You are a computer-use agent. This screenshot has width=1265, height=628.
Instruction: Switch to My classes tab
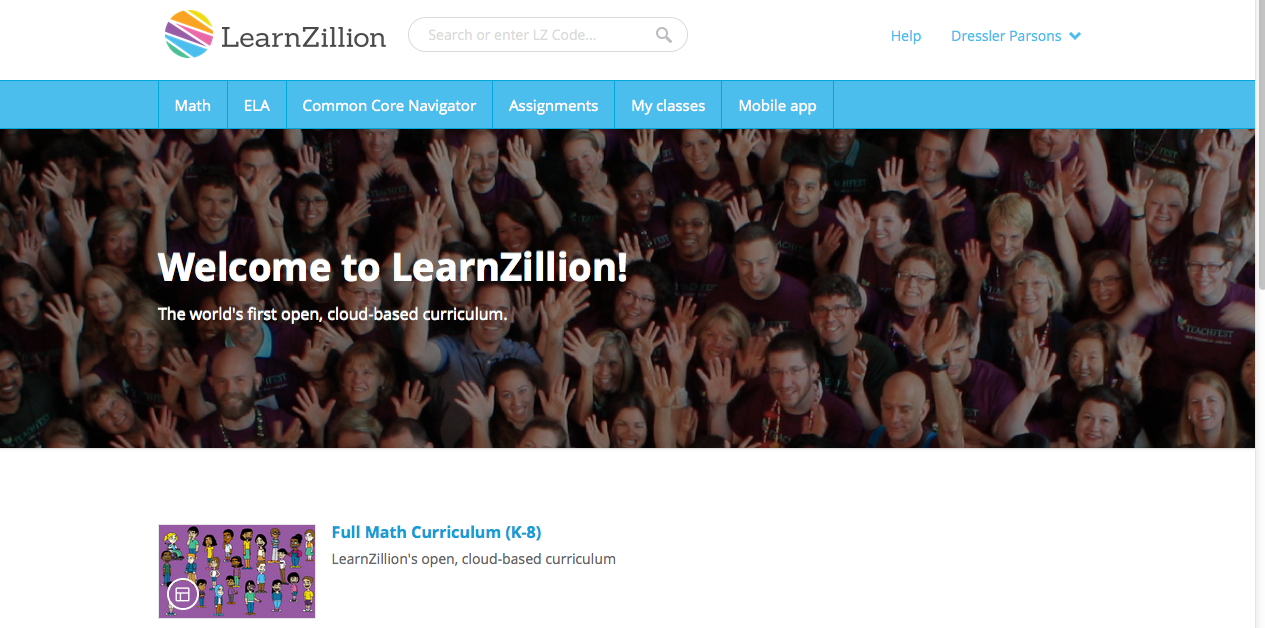click(668, 105)
